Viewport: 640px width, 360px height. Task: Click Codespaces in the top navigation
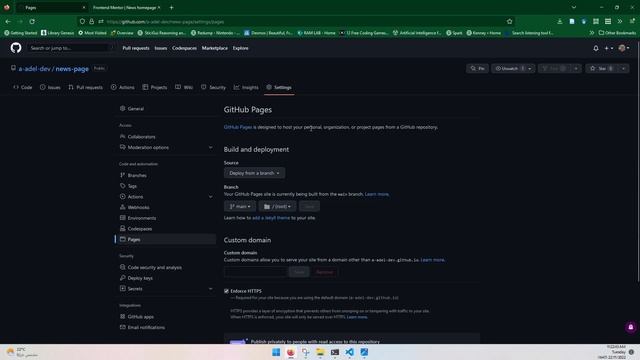[184, 48]
